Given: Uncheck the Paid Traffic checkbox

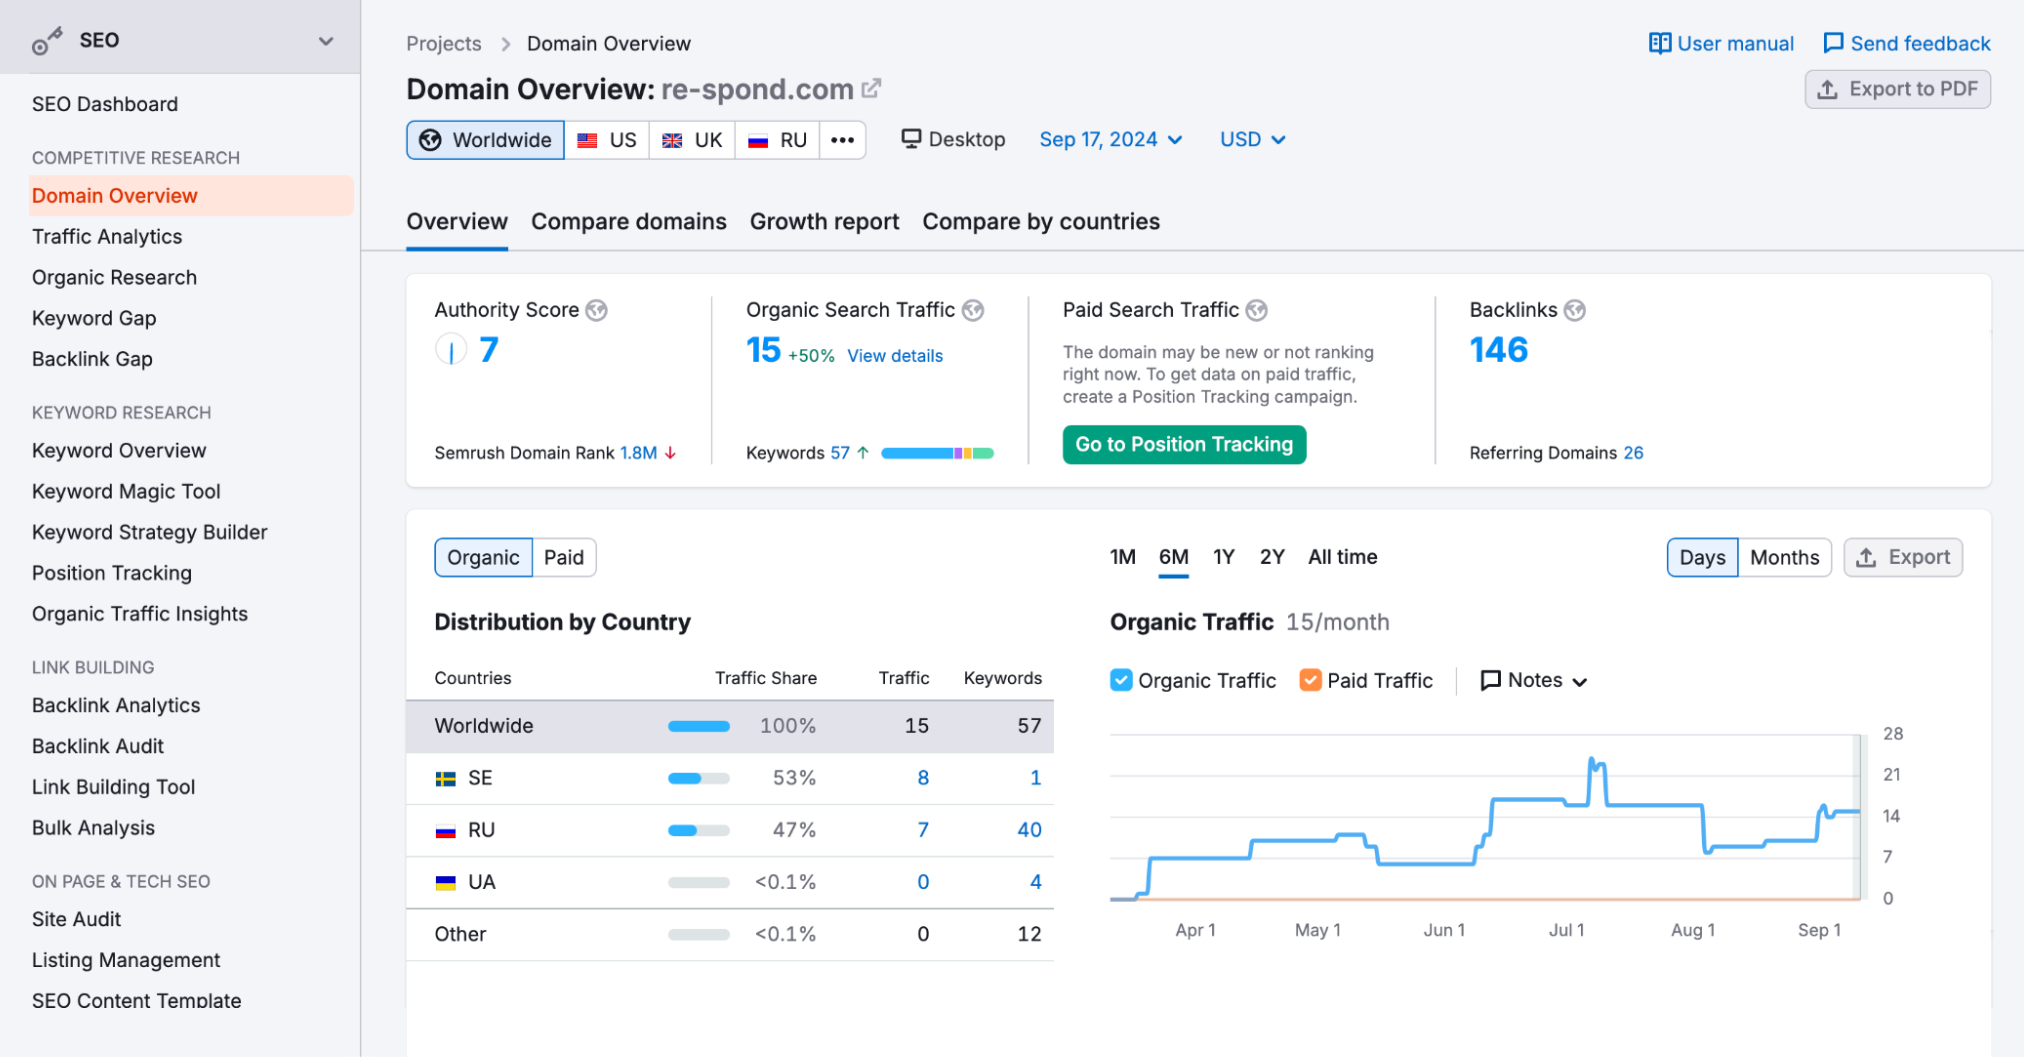Looking at the screenshot, I should click(x=1310, y=680).
